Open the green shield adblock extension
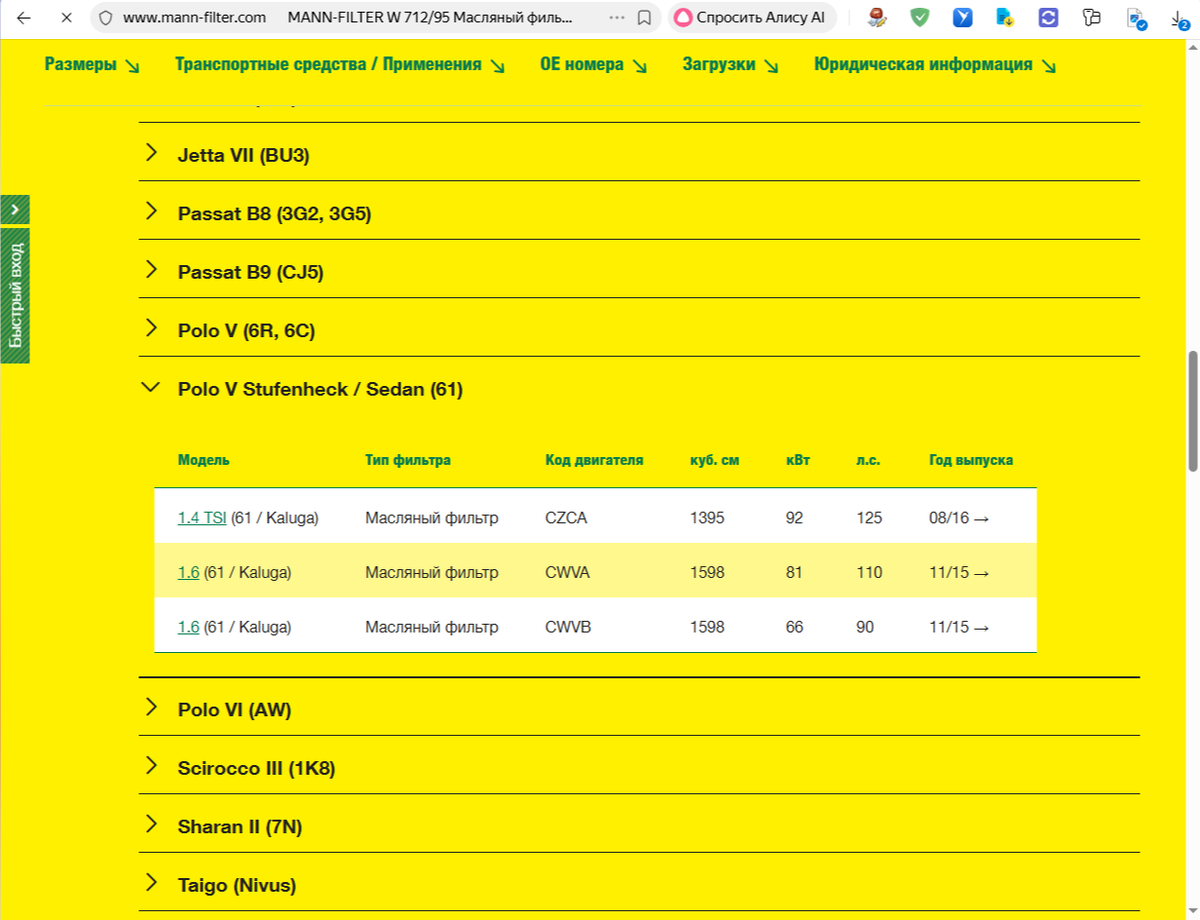1200x920 pixels. click(920, 18)
